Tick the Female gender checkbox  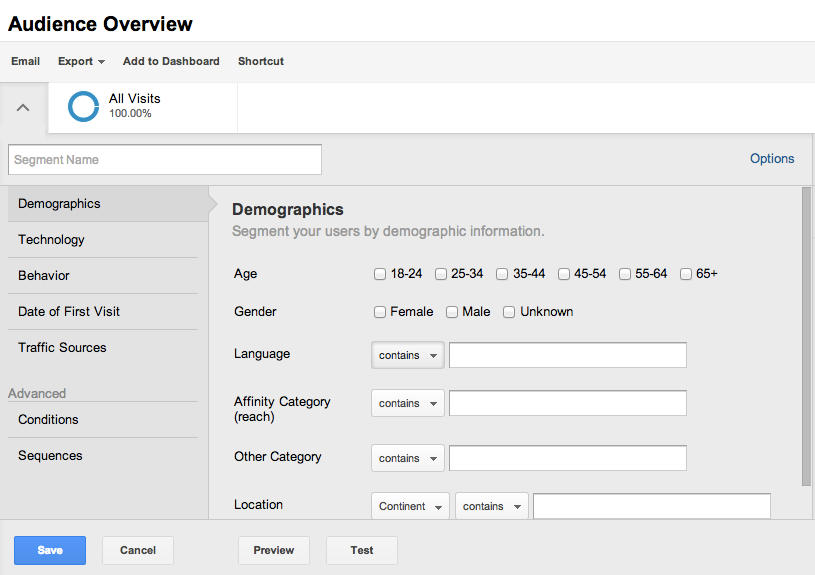(380, 312)
